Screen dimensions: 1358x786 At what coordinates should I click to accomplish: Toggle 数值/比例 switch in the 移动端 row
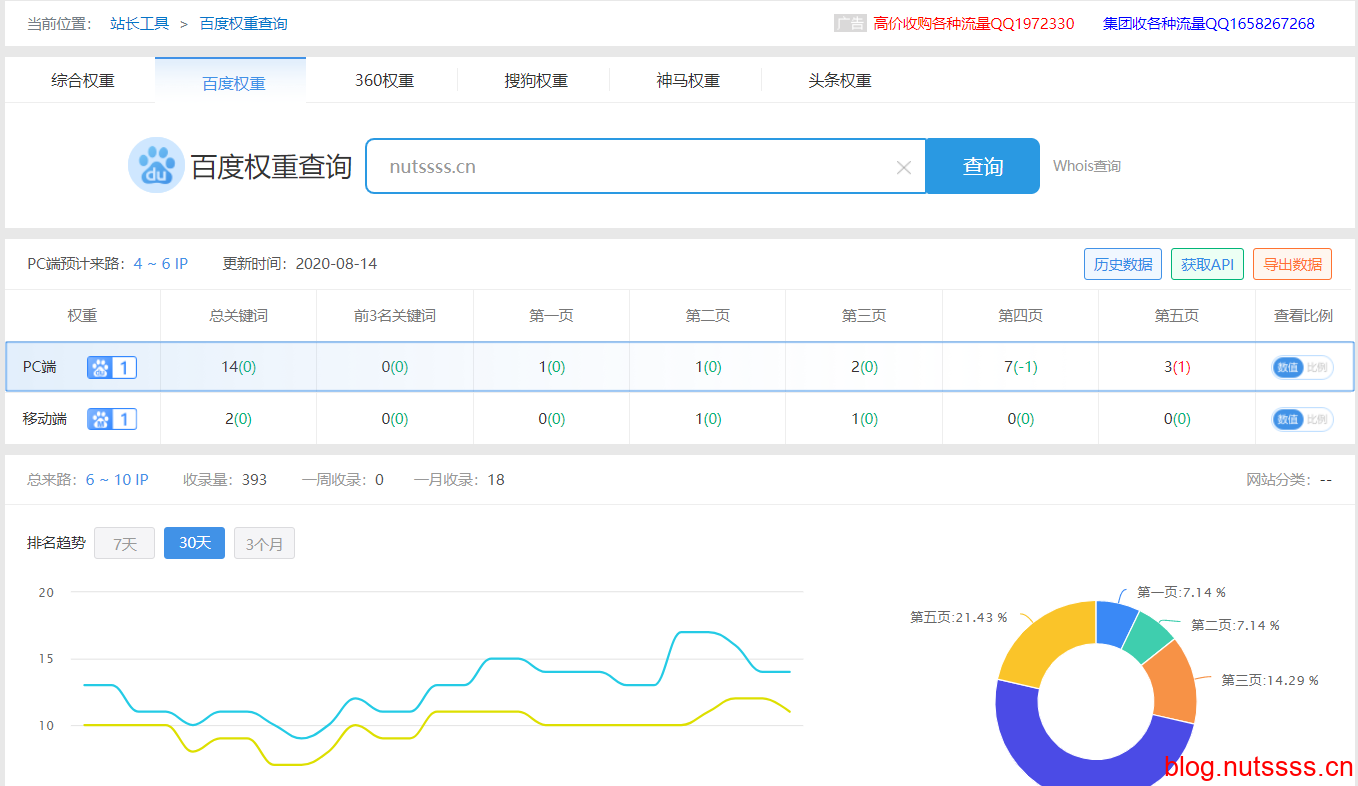tap(1303, 419)
